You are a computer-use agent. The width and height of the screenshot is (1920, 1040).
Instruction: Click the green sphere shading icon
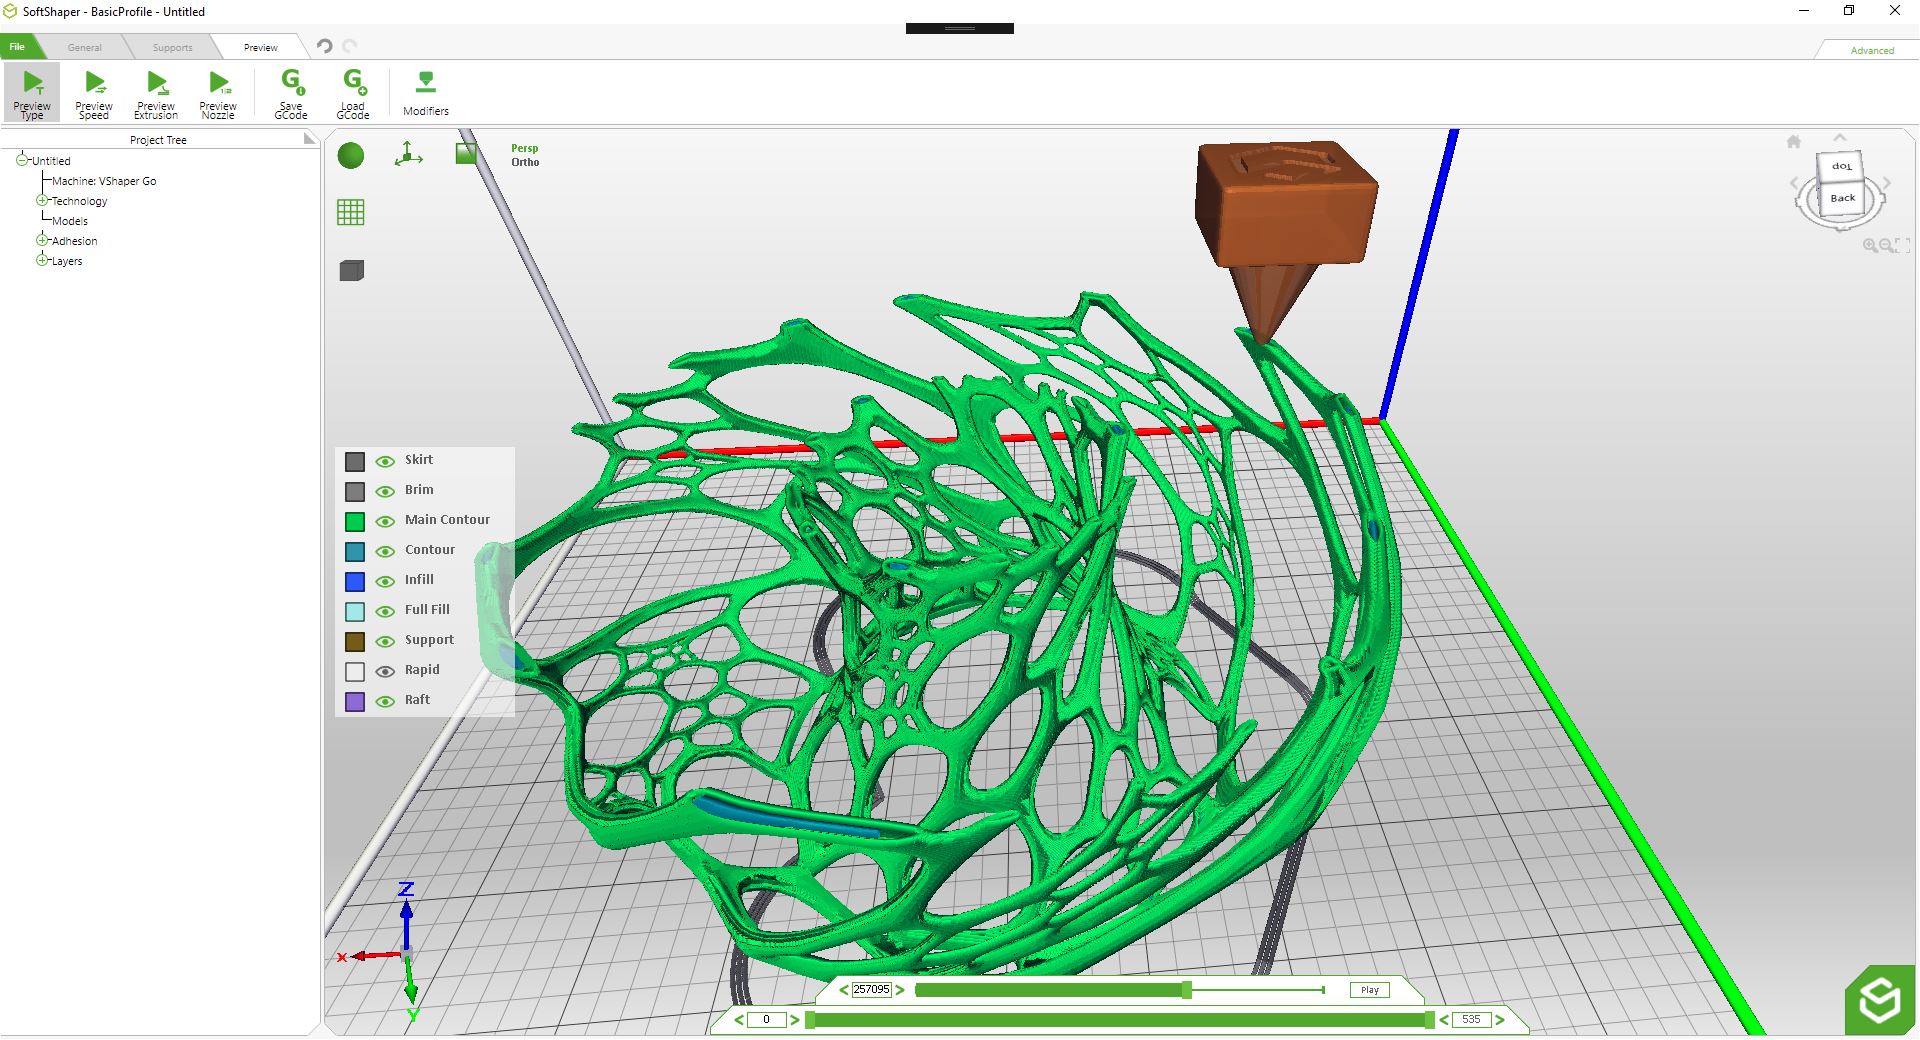coord(351,155)
